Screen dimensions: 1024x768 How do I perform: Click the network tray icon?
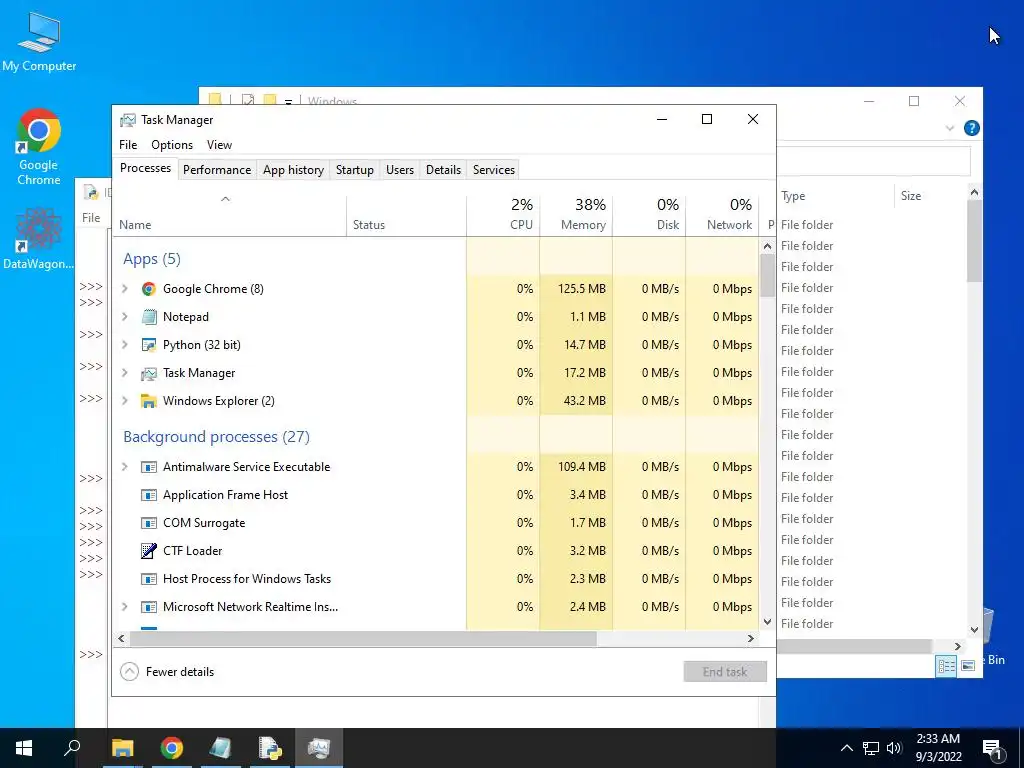point(871,748)
